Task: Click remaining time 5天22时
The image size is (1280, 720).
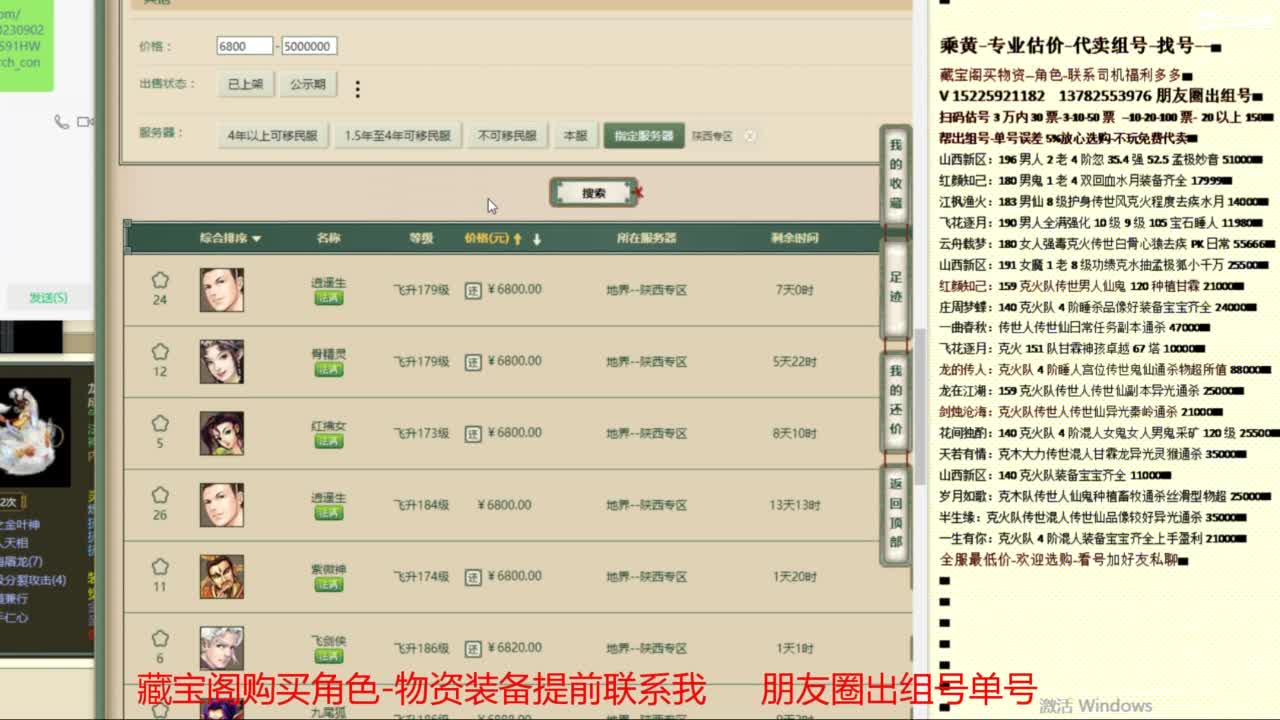Action: tap(795, 362)
